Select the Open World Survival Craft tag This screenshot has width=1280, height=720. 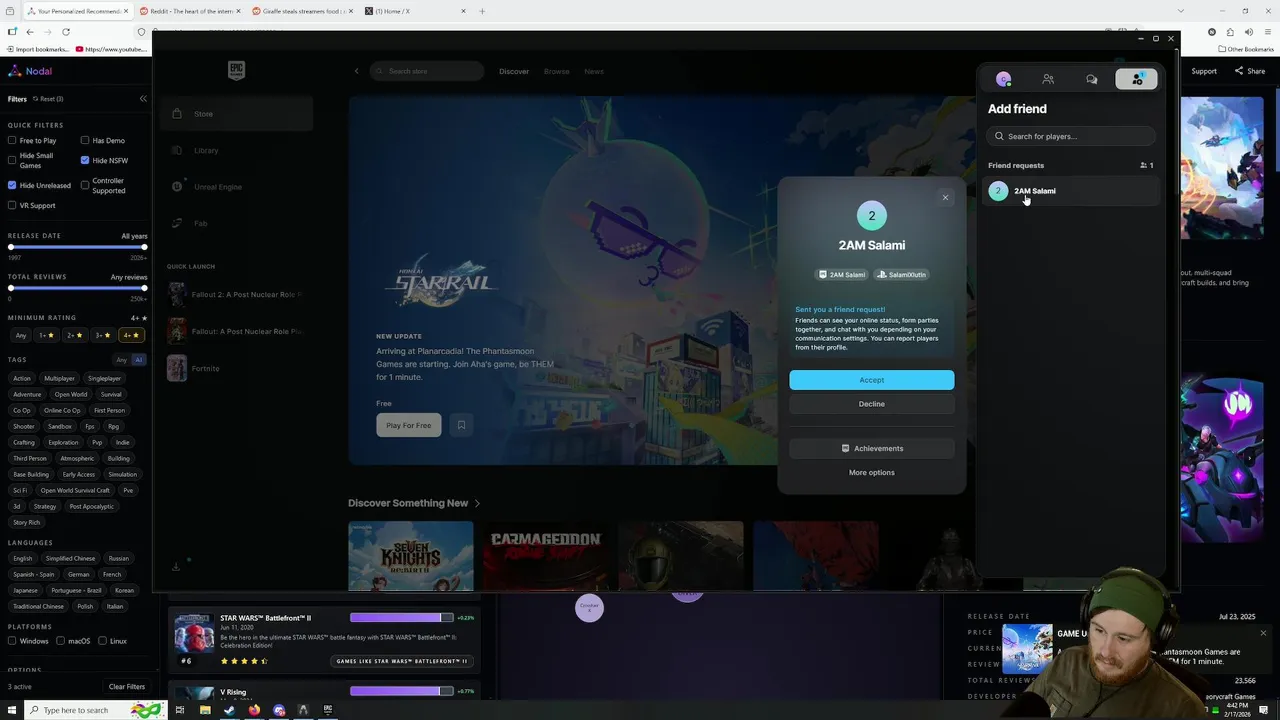click(75, 491)
